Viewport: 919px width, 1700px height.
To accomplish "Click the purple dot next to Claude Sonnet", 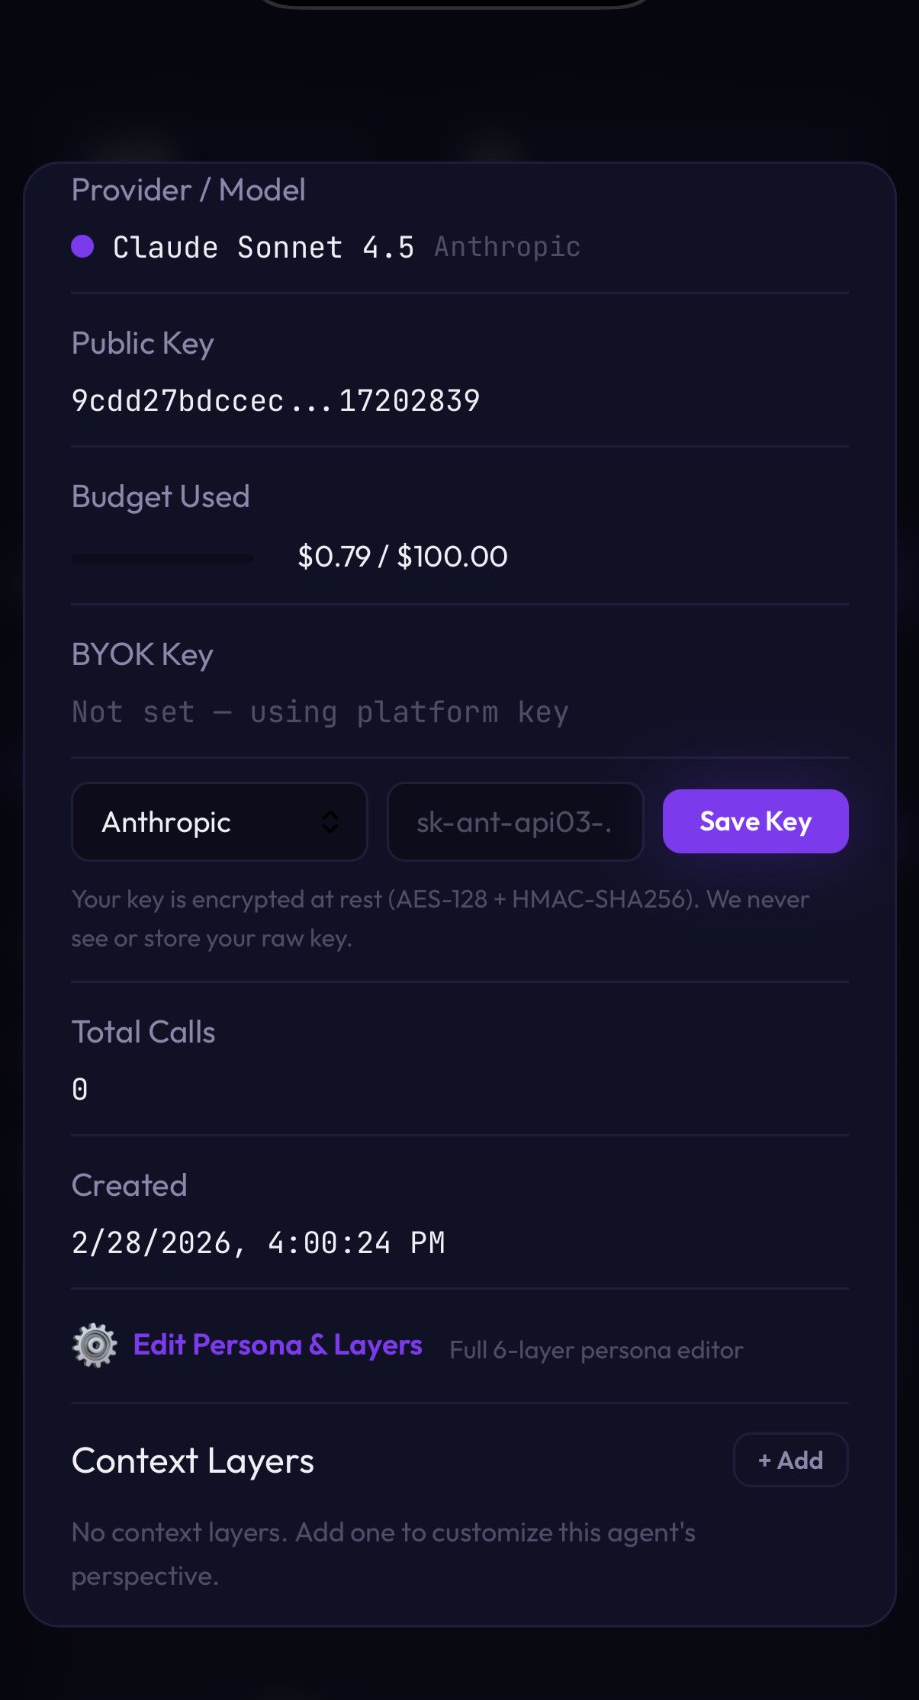I will (83, 247).
